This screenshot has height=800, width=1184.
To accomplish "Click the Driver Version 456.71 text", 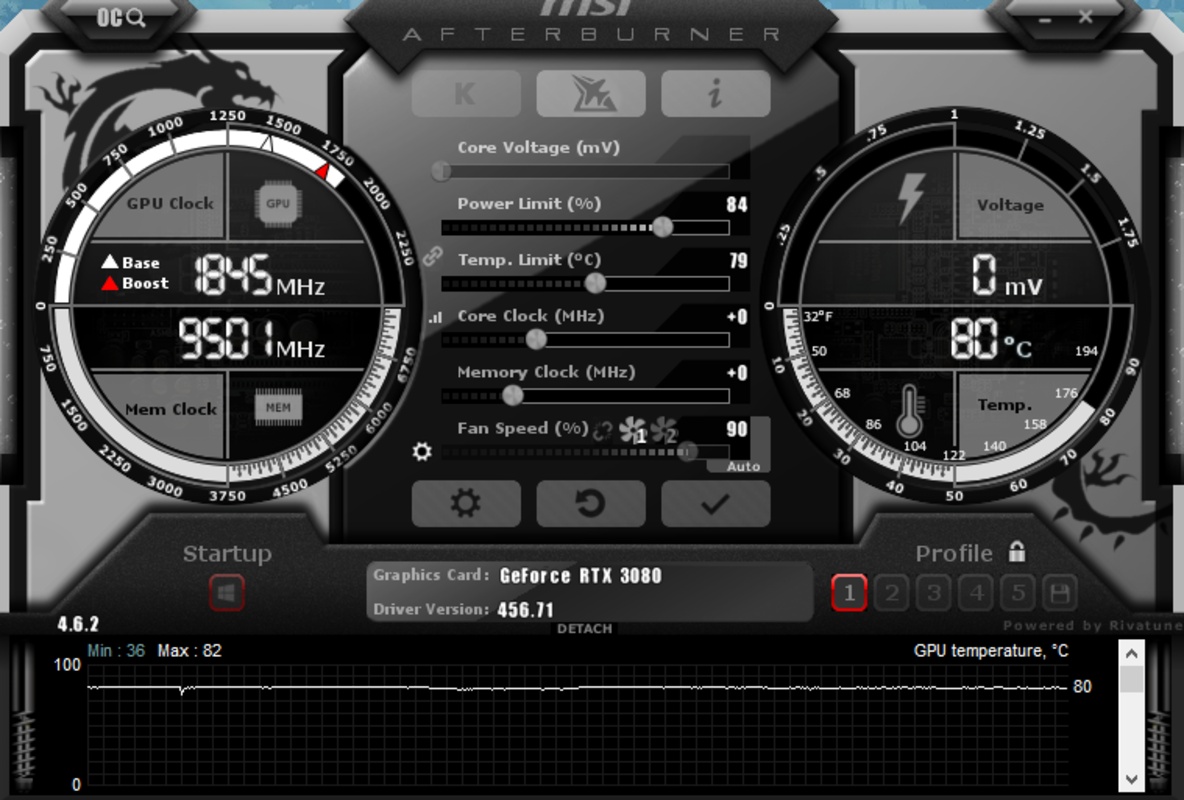I will [x=526, y=610].
